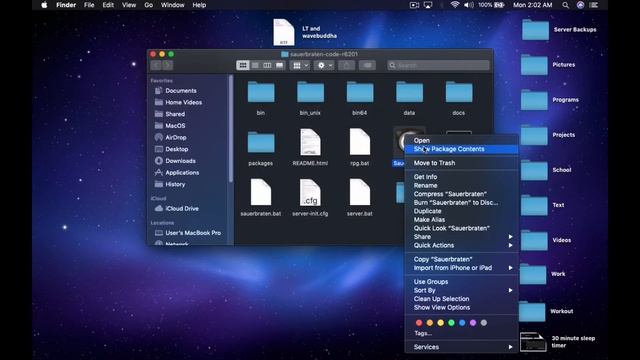Apply the green tag color
The height and width of the screenshot is (360, 640).
(451, 323)
